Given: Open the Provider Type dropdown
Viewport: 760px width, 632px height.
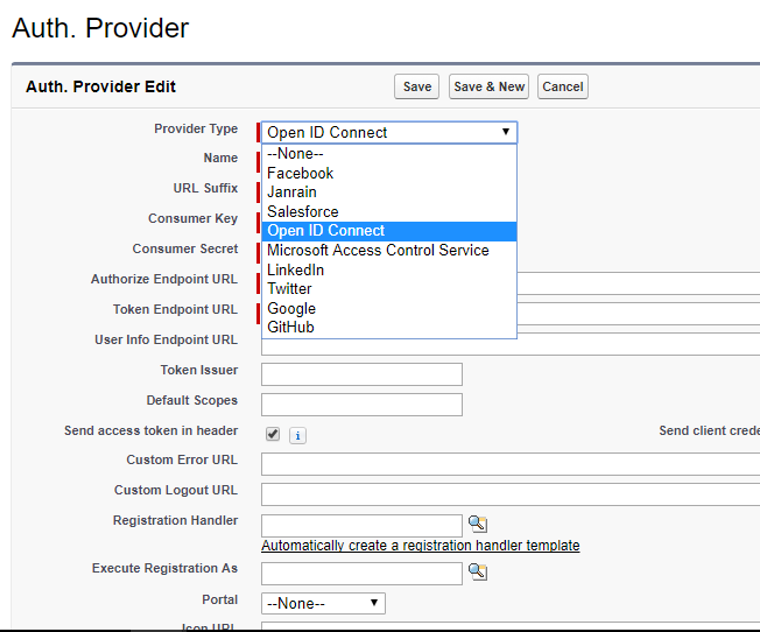Looking at the screenshot, I should coord(389,132).
